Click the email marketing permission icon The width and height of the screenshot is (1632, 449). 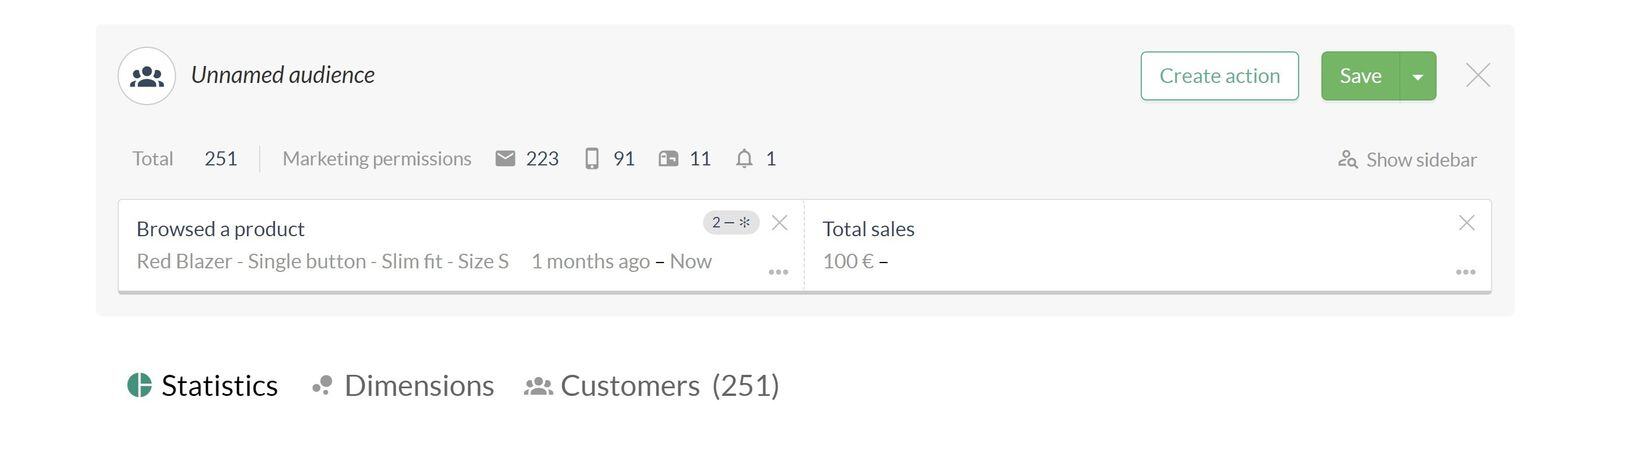(505, 159)
